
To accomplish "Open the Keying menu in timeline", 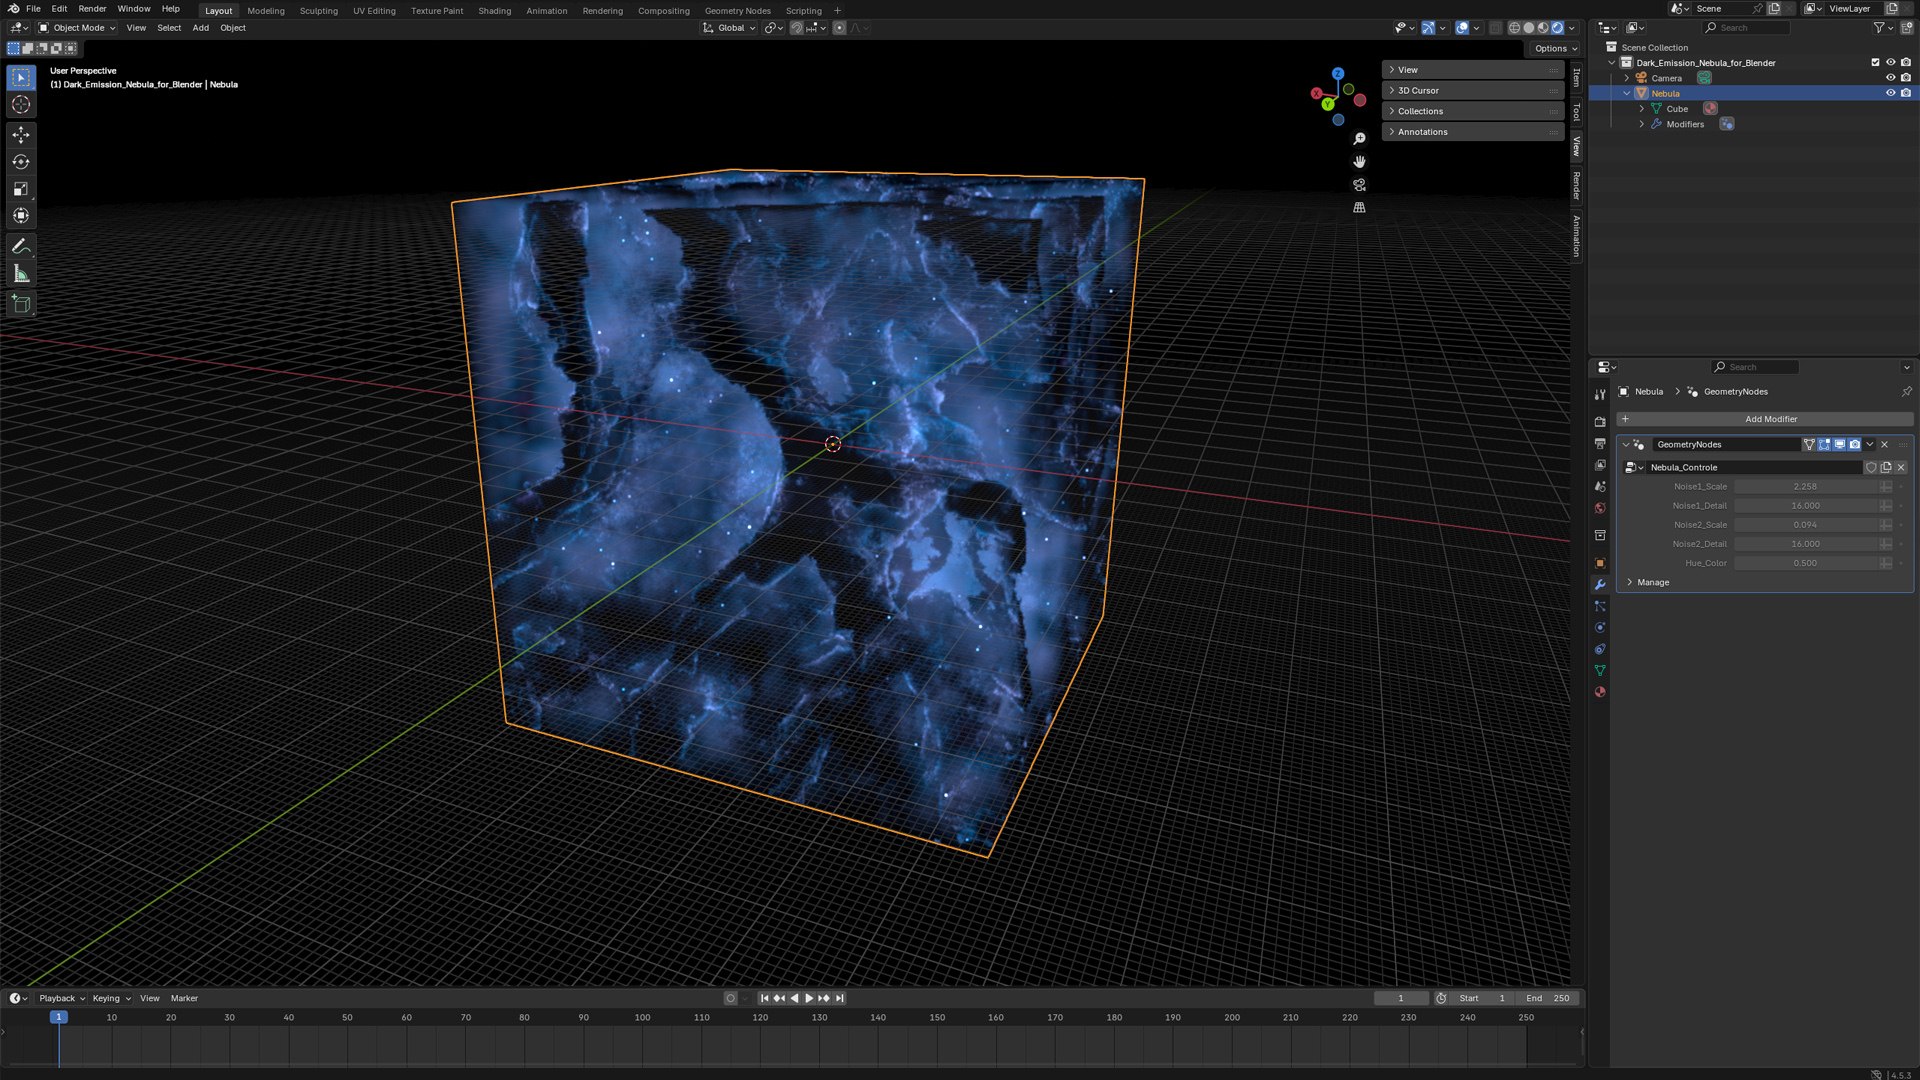I will click(x=111, y=998).
